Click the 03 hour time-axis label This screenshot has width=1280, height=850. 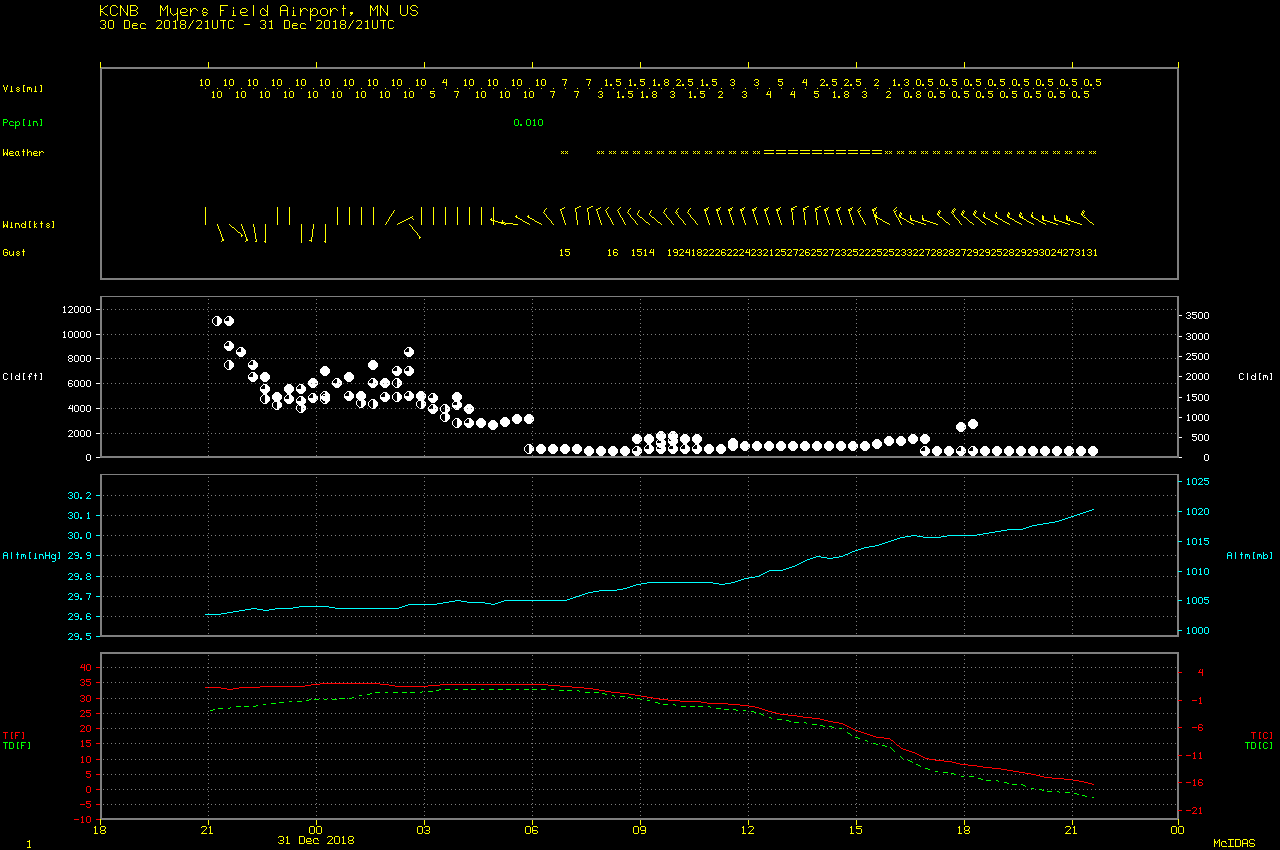(424, 830)
